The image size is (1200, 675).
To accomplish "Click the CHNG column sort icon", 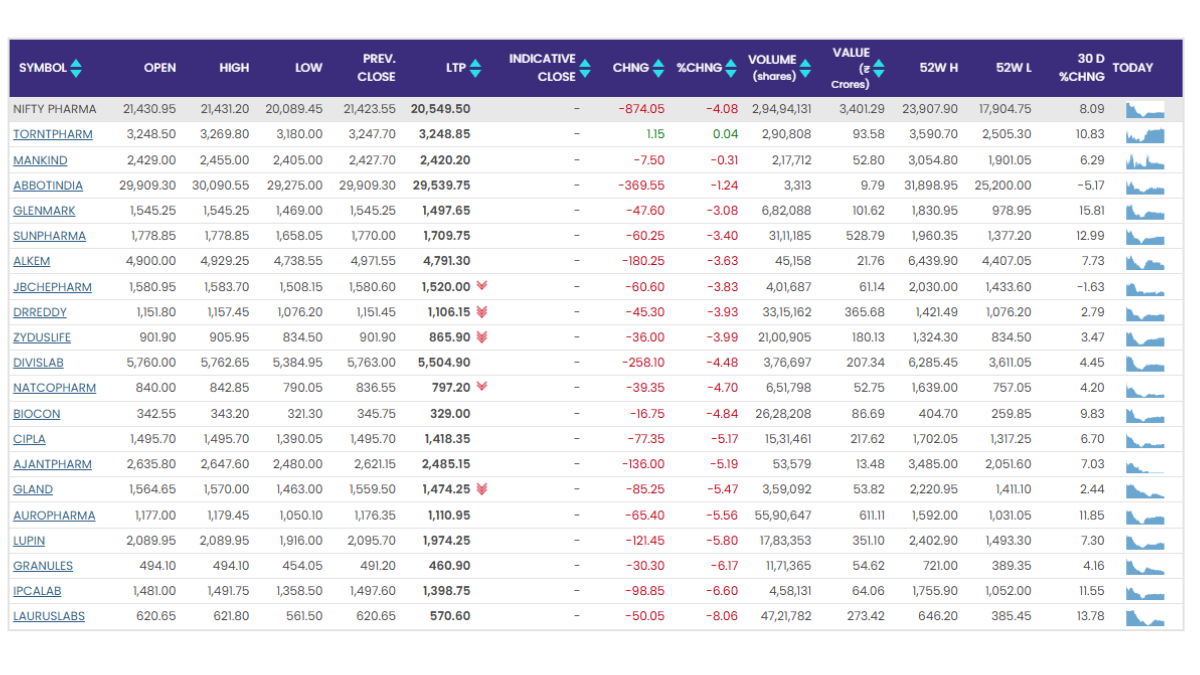I will (x=658, y=68).
